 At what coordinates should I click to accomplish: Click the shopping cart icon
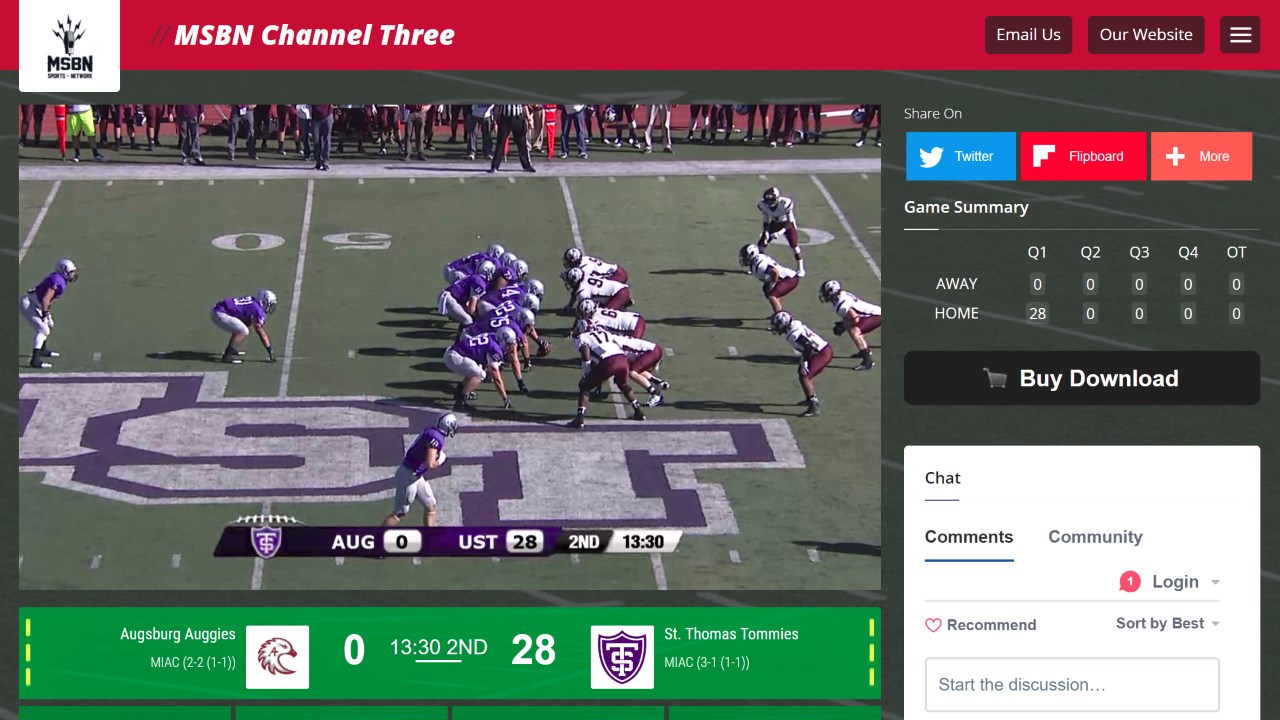[x=994, y=378]
